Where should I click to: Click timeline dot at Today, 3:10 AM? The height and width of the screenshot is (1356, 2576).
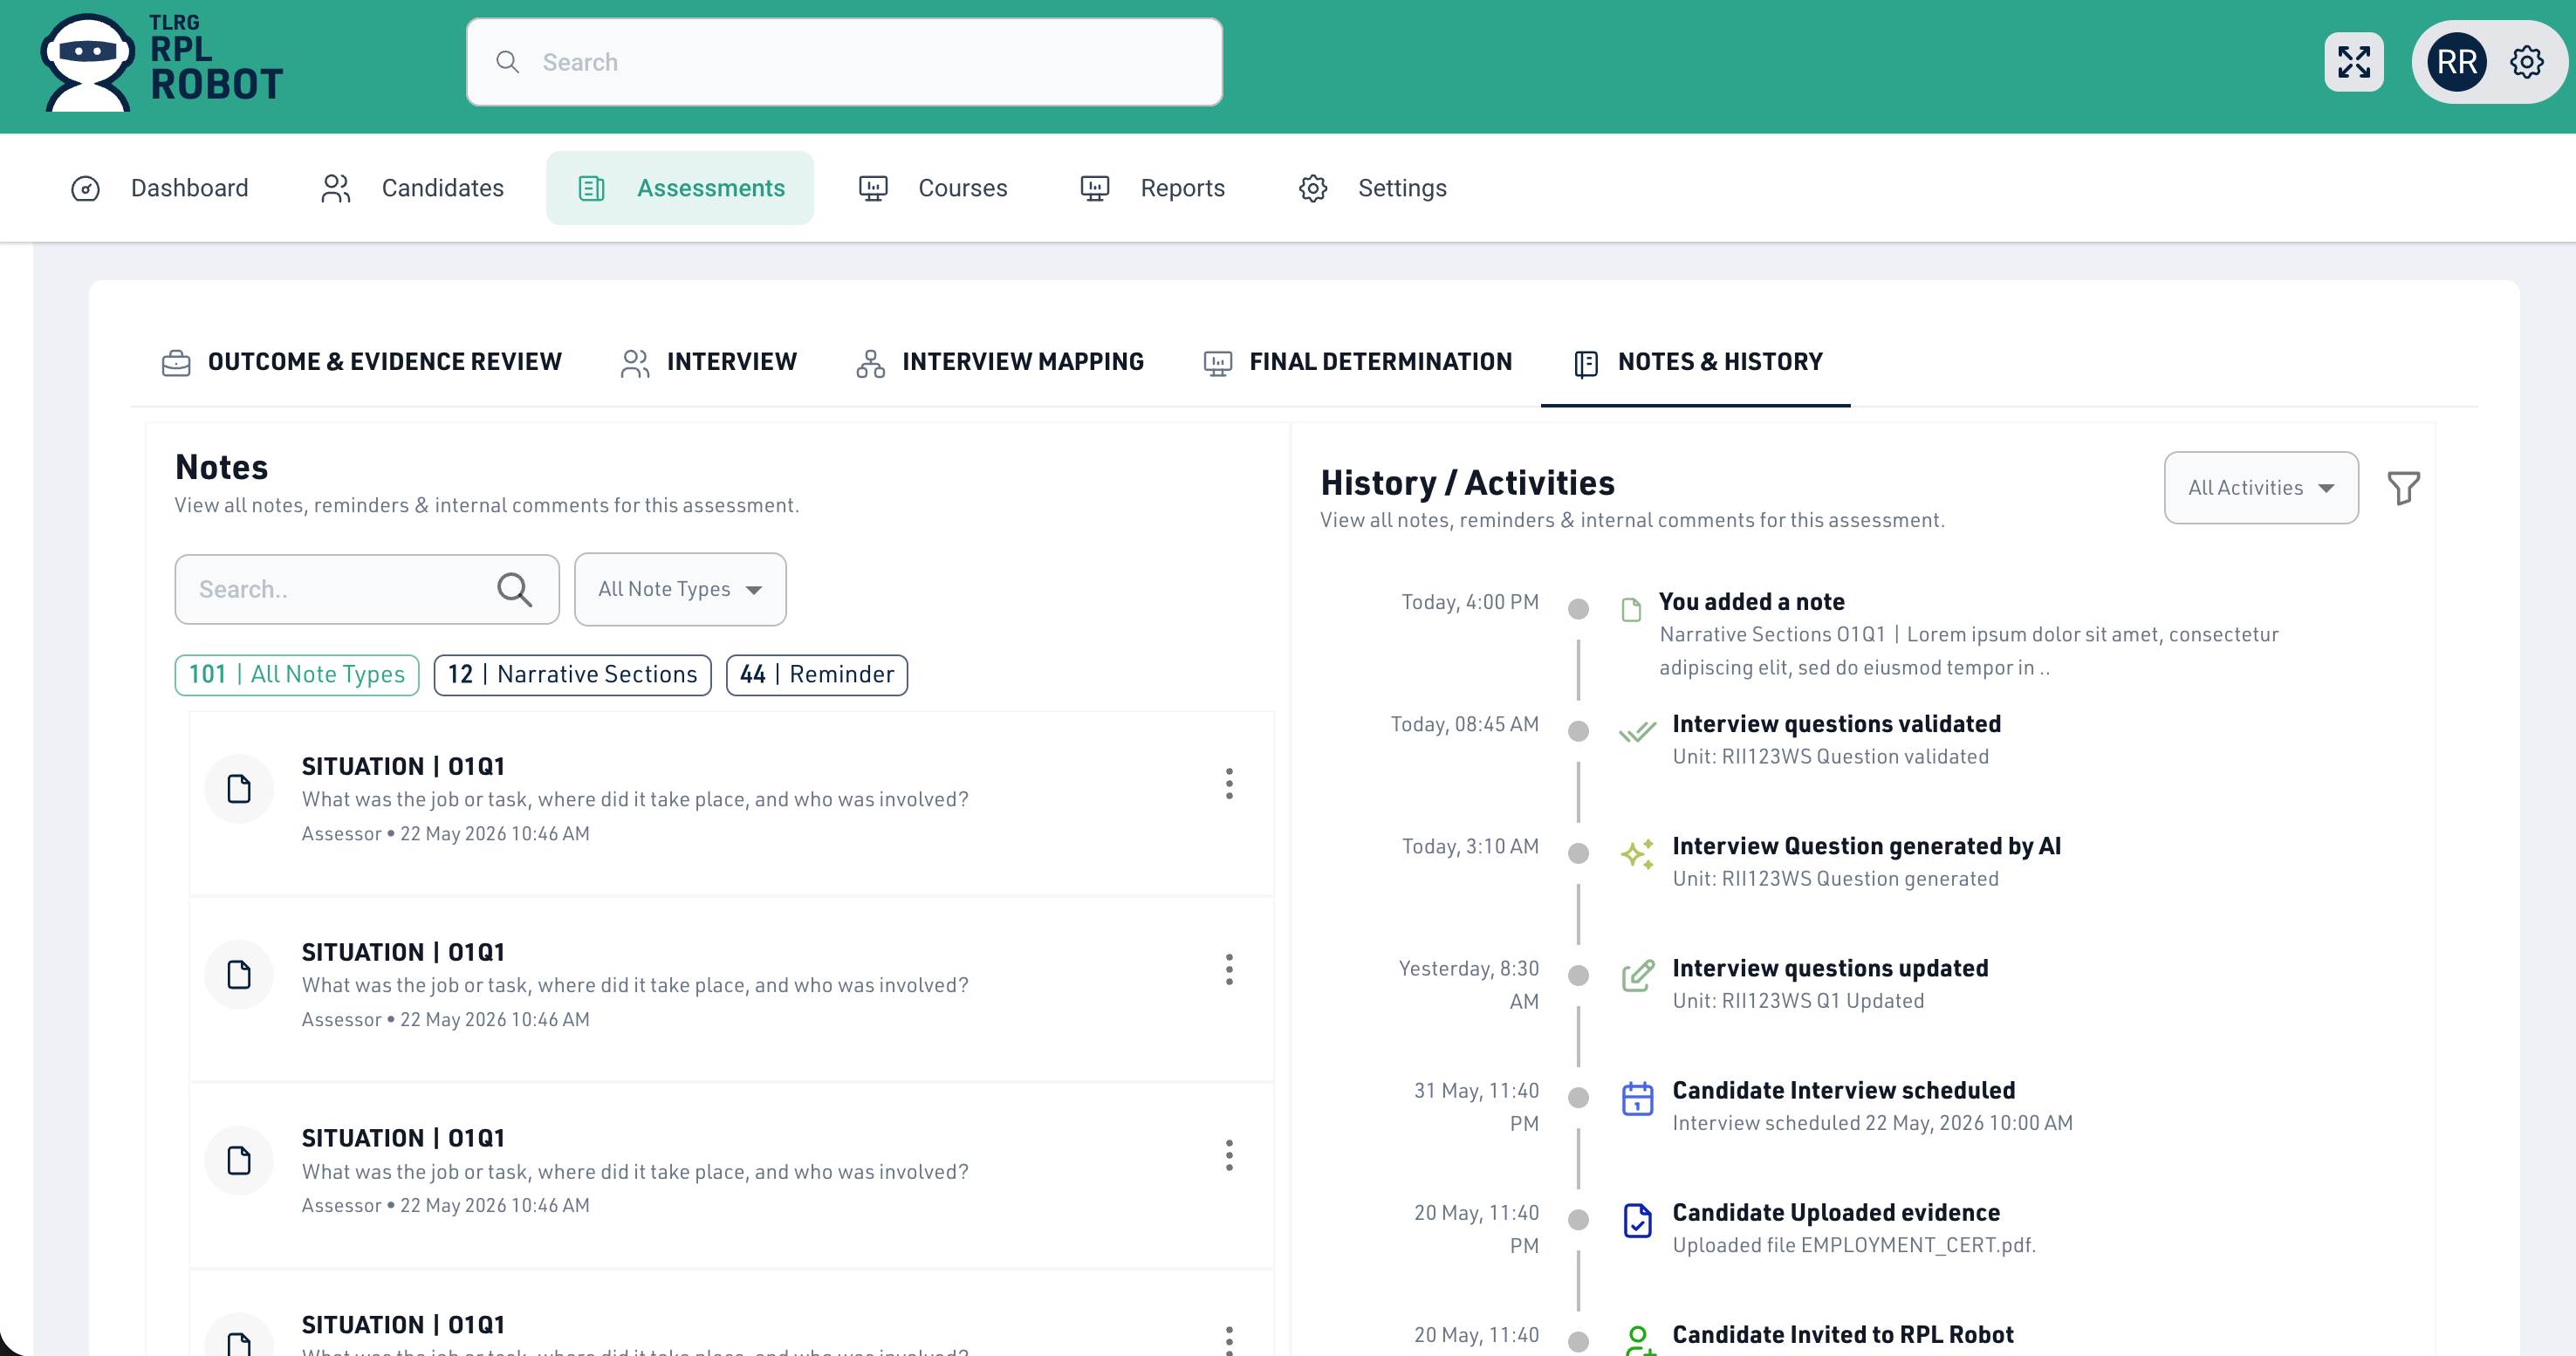point(1578,853)
